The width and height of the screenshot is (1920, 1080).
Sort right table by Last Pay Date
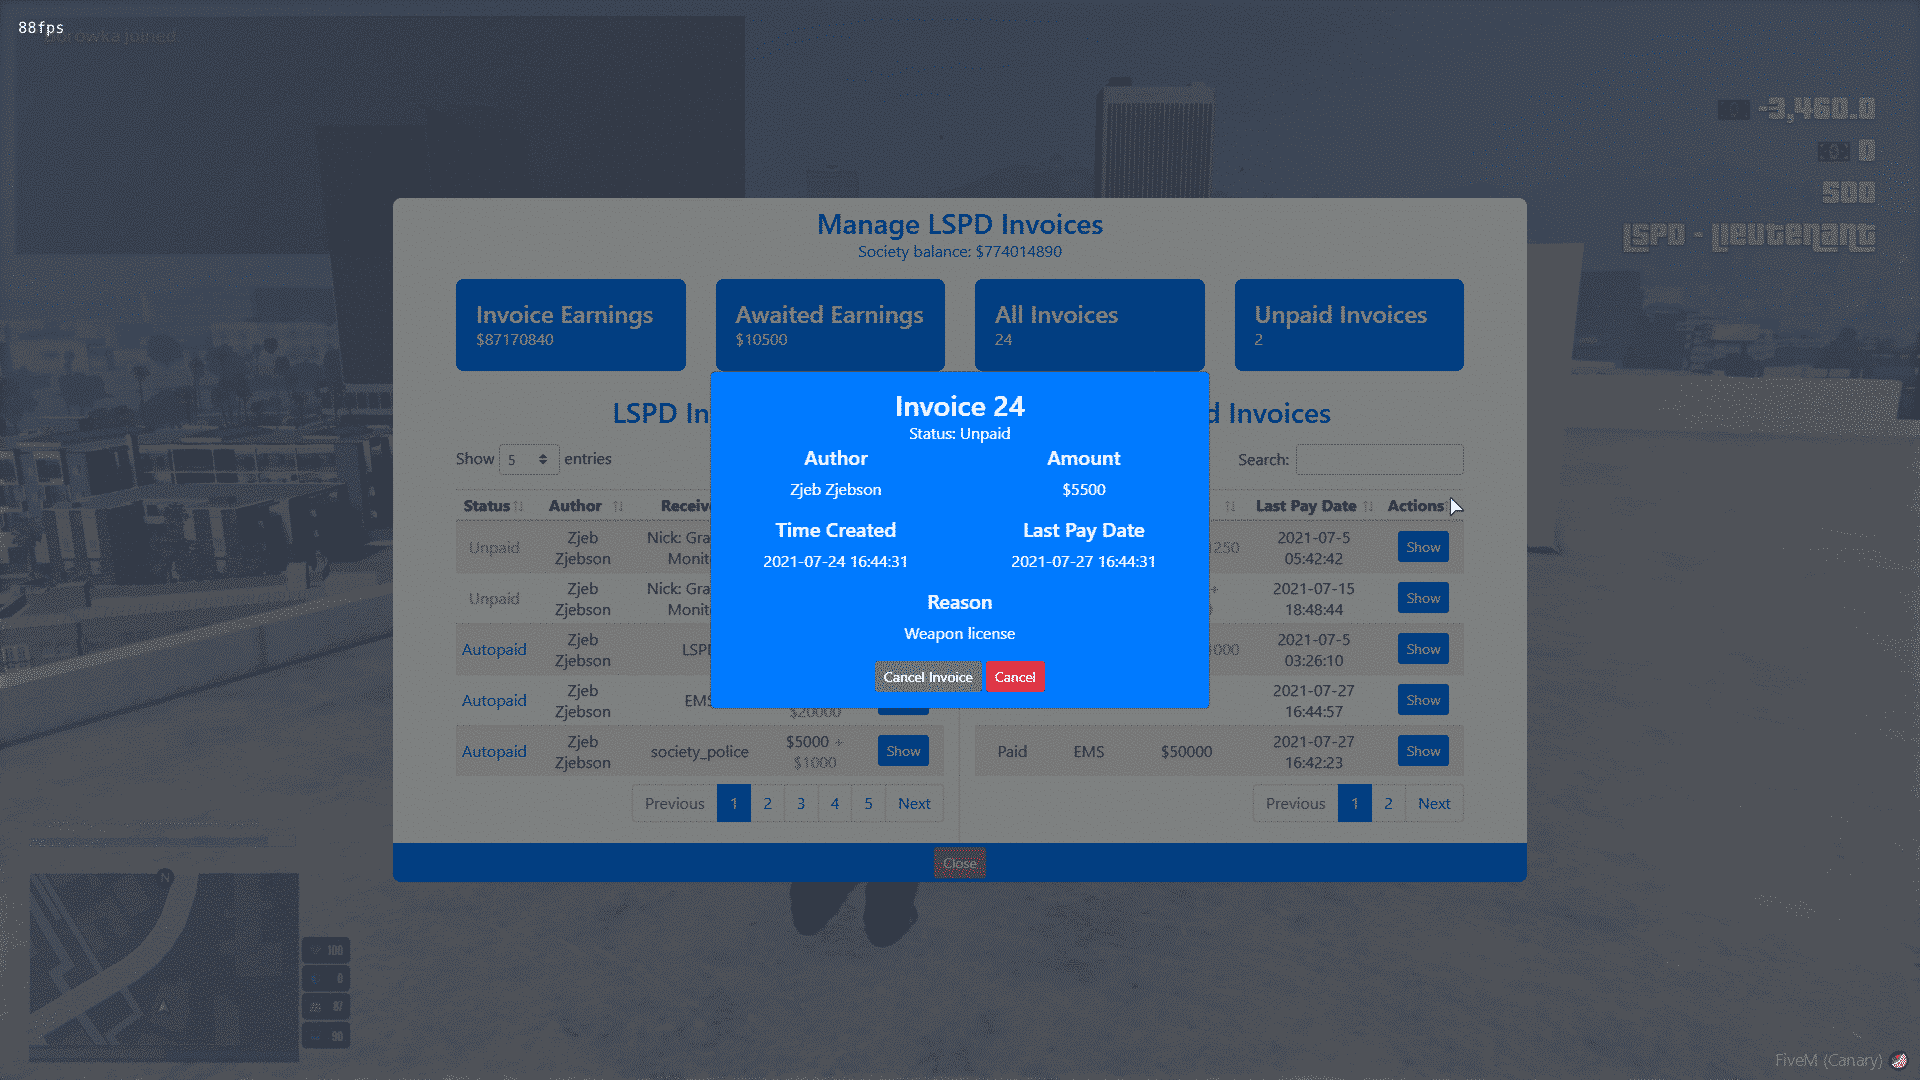pos(1313,506)
